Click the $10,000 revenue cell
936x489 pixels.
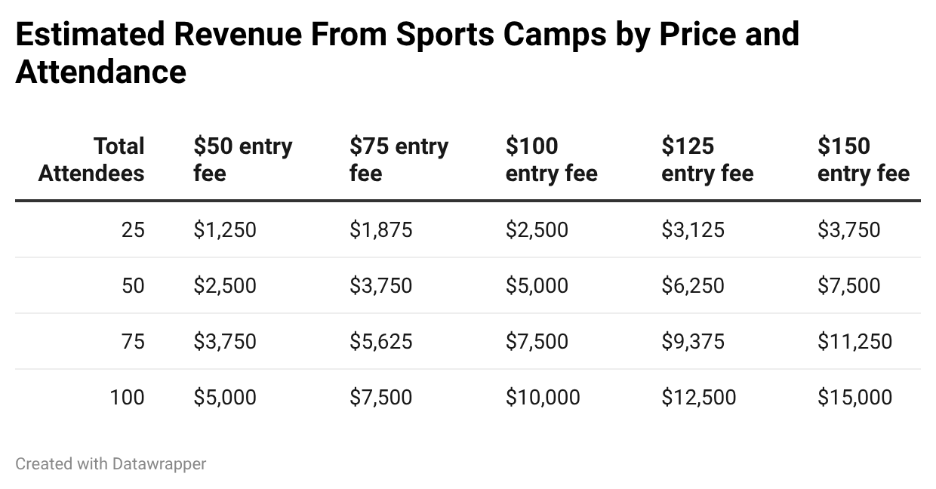coord(543,398)
